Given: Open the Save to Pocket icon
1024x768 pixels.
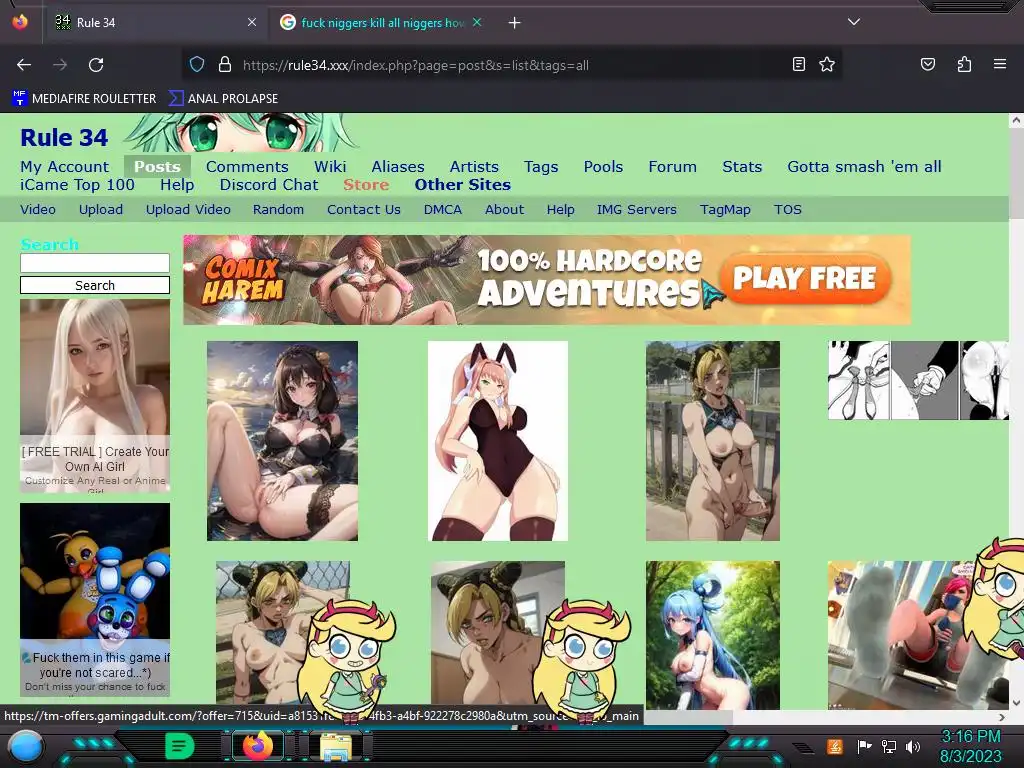Looking at the screenshot, I should coord(927,64).
